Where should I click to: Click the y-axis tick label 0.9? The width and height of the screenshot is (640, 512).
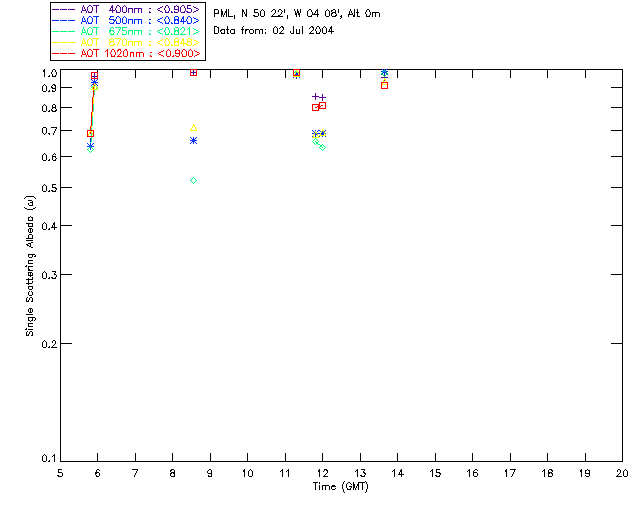coord(49,88)
